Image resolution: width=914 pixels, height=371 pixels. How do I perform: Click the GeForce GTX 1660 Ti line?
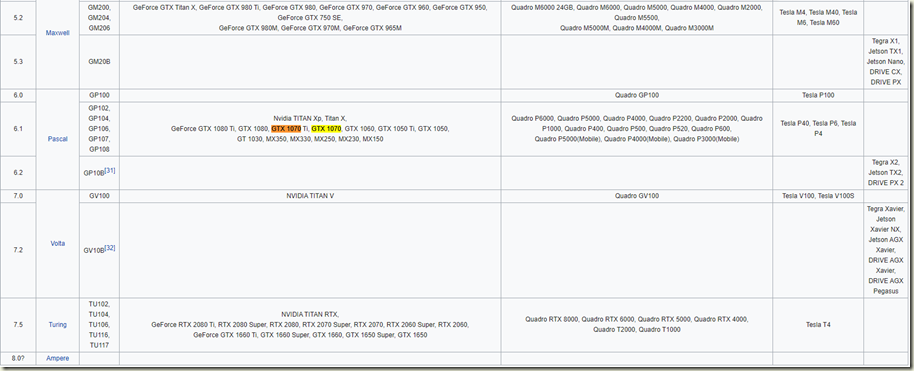point(310,335)
